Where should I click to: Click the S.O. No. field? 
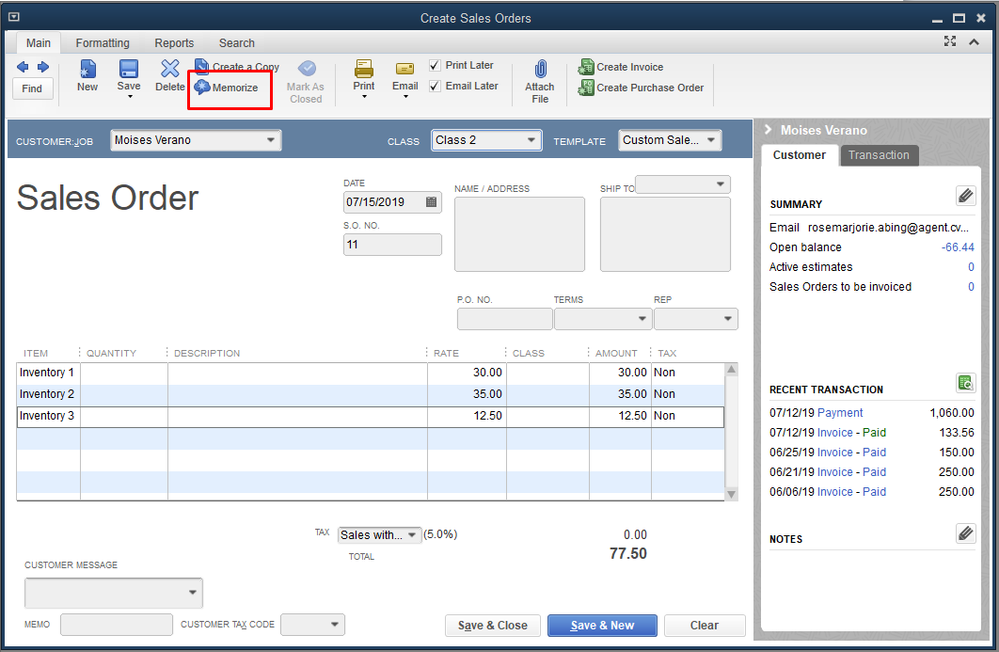pos(392,245)
